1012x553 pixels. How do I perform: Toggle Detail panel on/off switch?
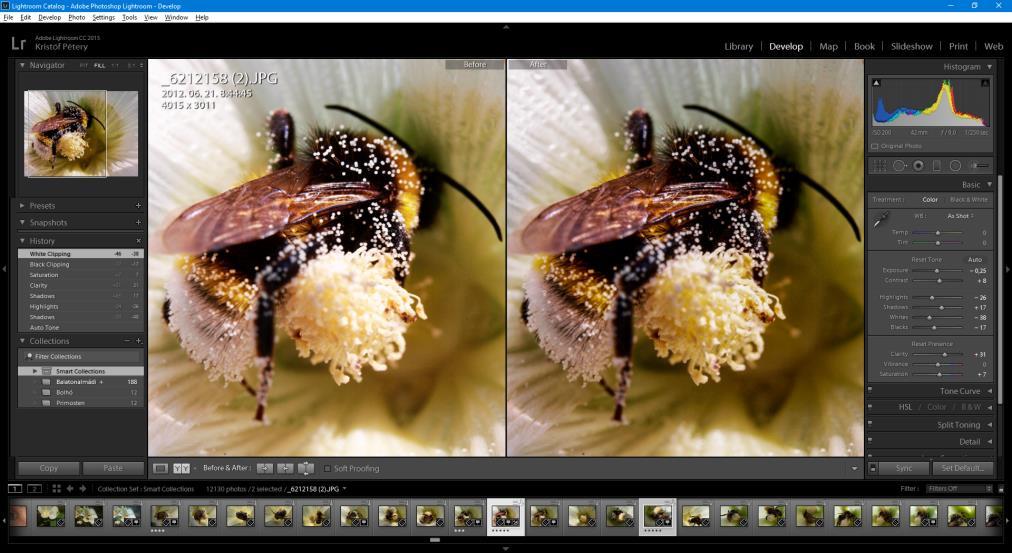870,441
